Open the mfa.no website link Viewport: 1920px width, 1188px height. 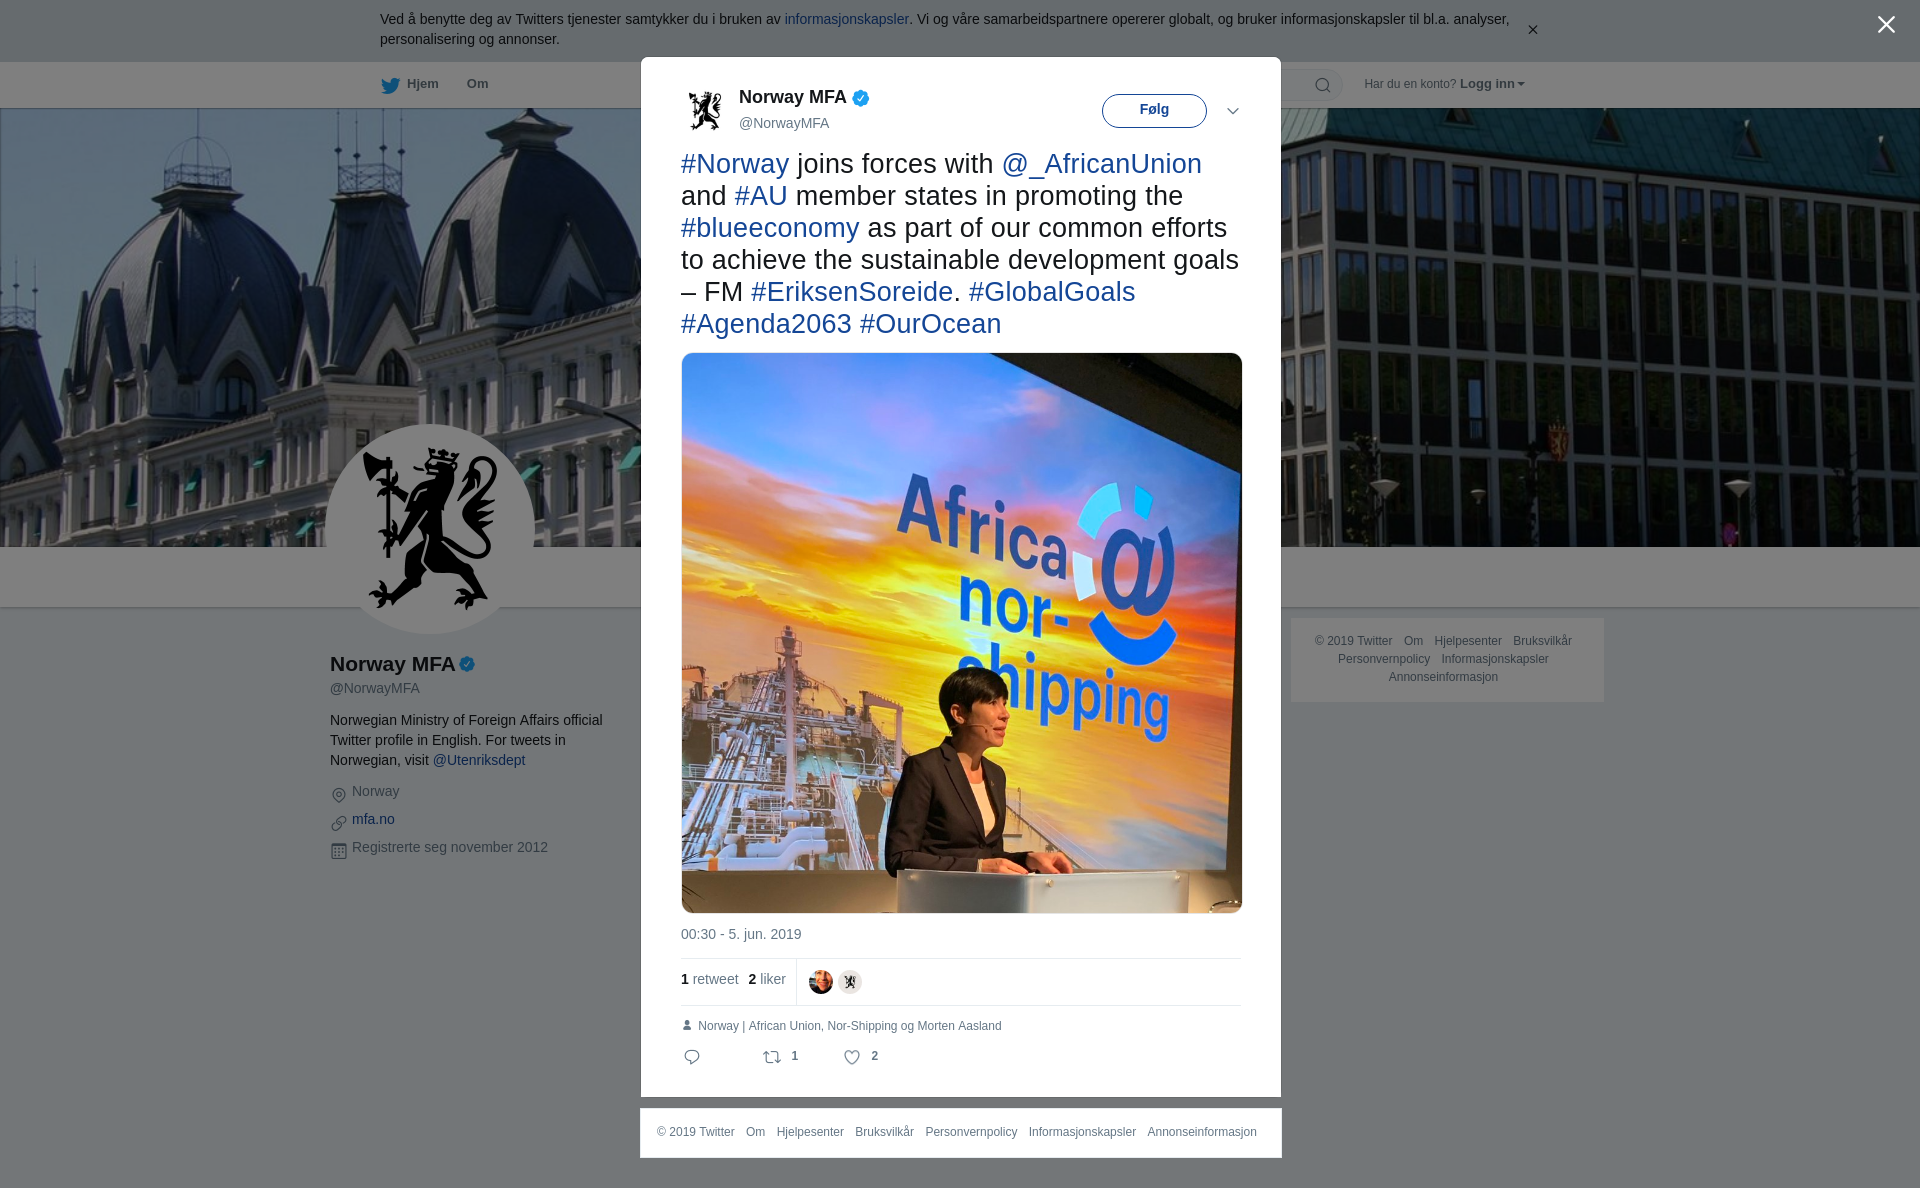tap(373, 819)
